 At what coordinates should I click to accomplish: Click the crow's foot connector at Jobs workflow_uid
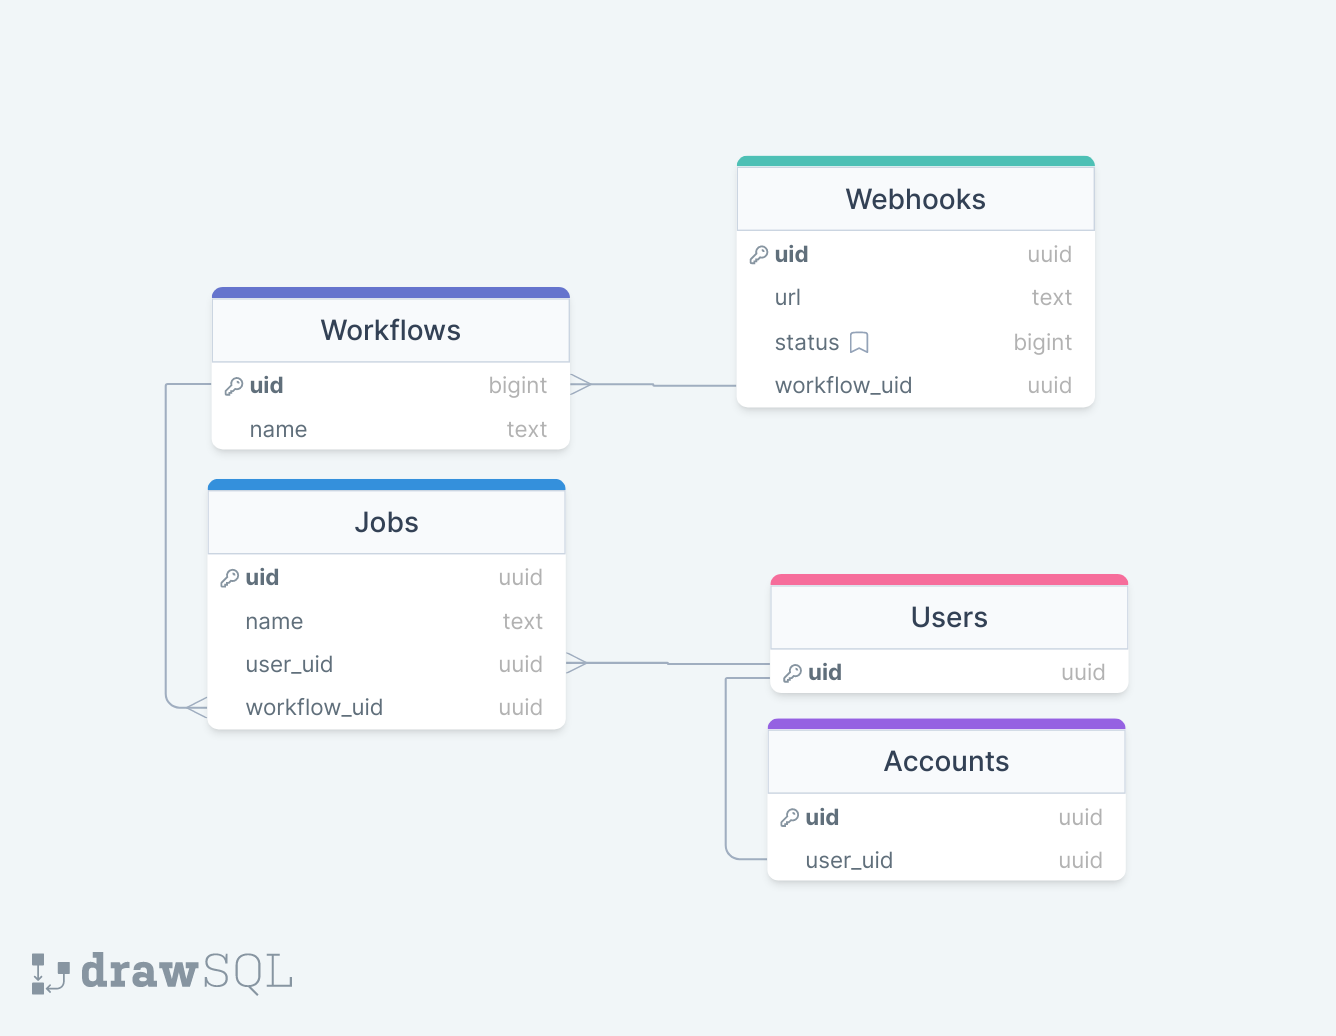click(x=197, y=707)
